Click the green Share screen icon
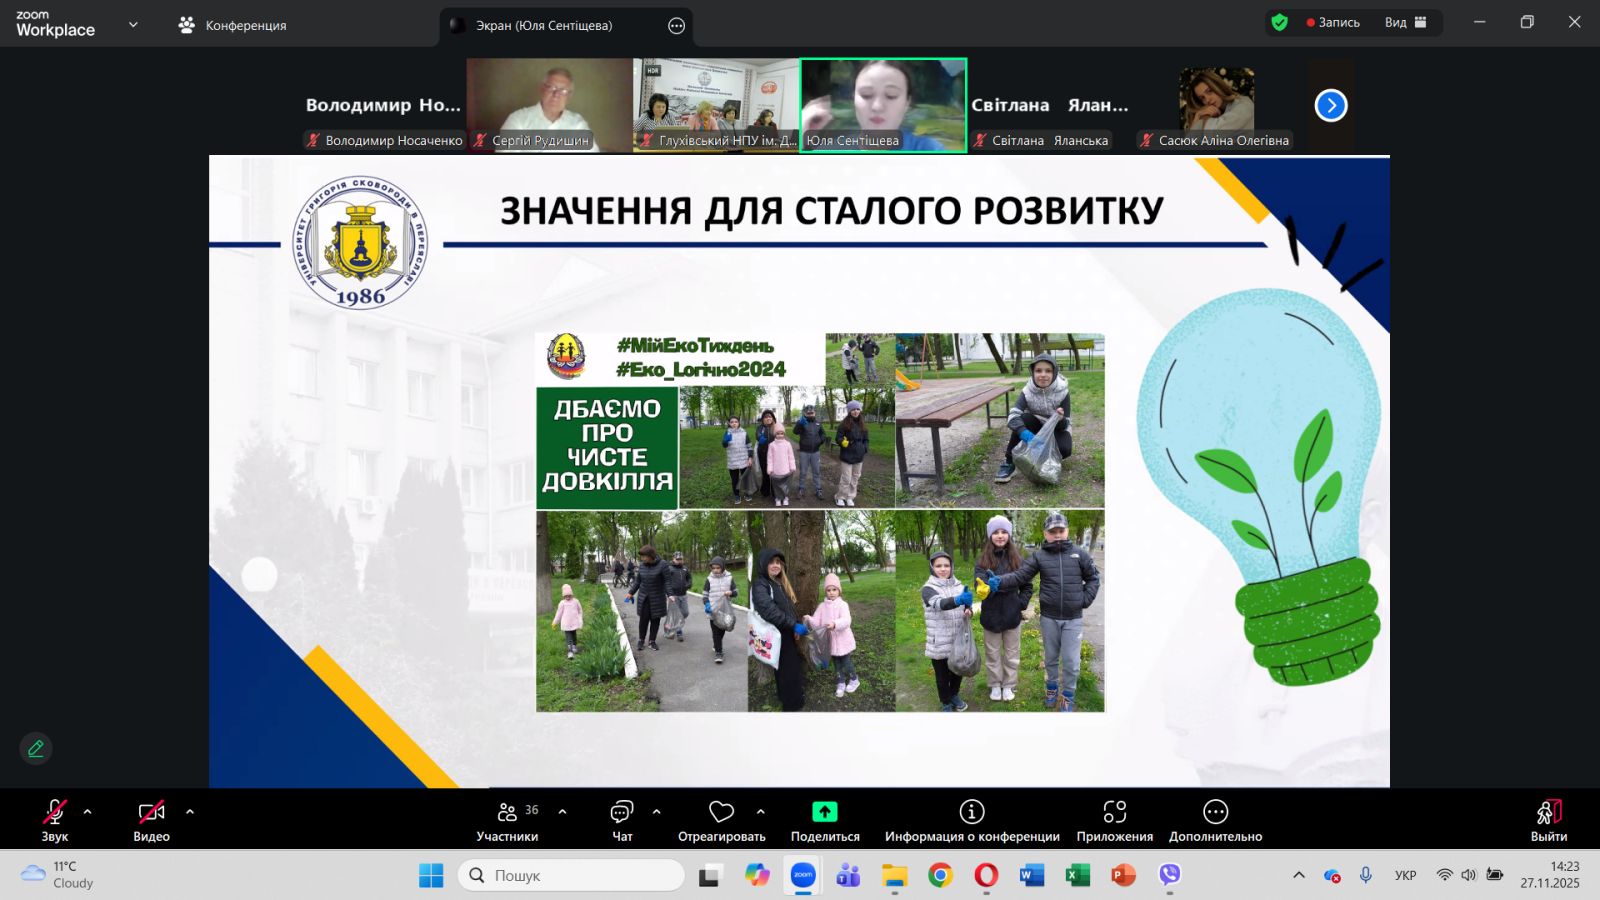The width and height of the screenshot is (1600, 900). pyautogui.click(x=824, y=812)
